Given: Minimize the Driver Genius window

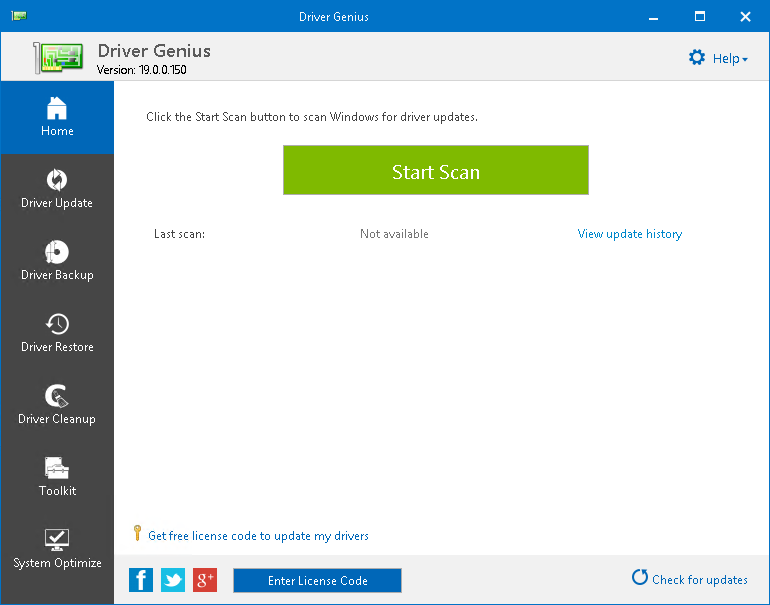Looking at the screenshot, I should pyautogui.click(x=653, y=17).
